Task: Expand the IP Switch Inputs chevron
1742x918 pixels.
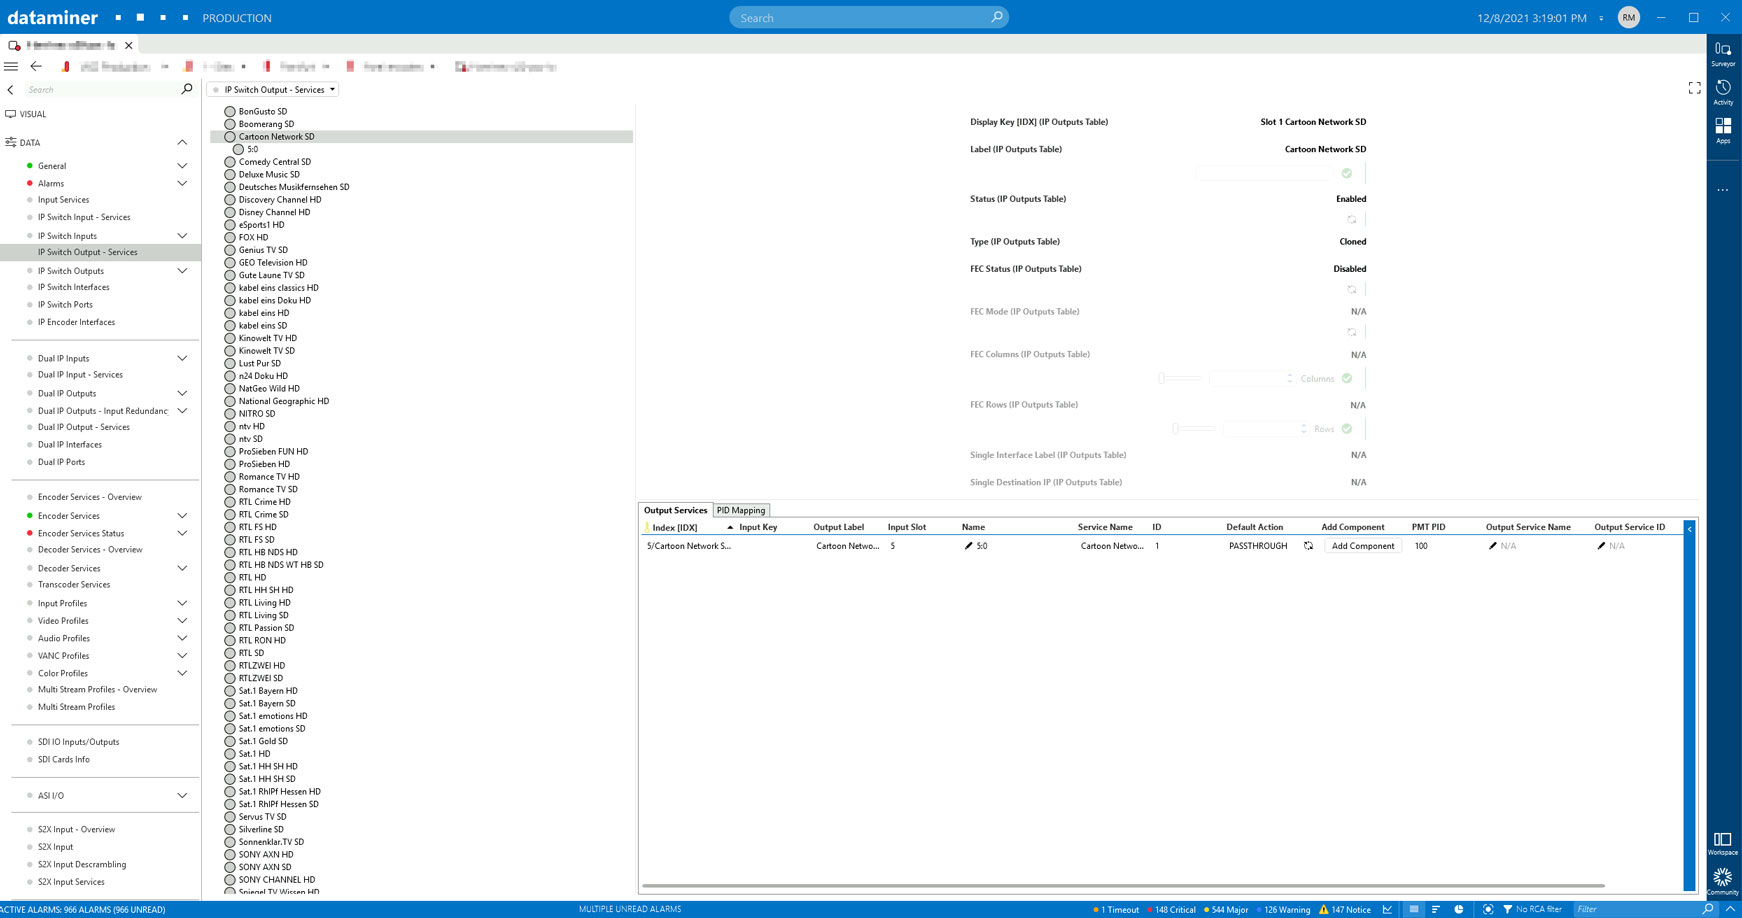Action: (182, 236)
